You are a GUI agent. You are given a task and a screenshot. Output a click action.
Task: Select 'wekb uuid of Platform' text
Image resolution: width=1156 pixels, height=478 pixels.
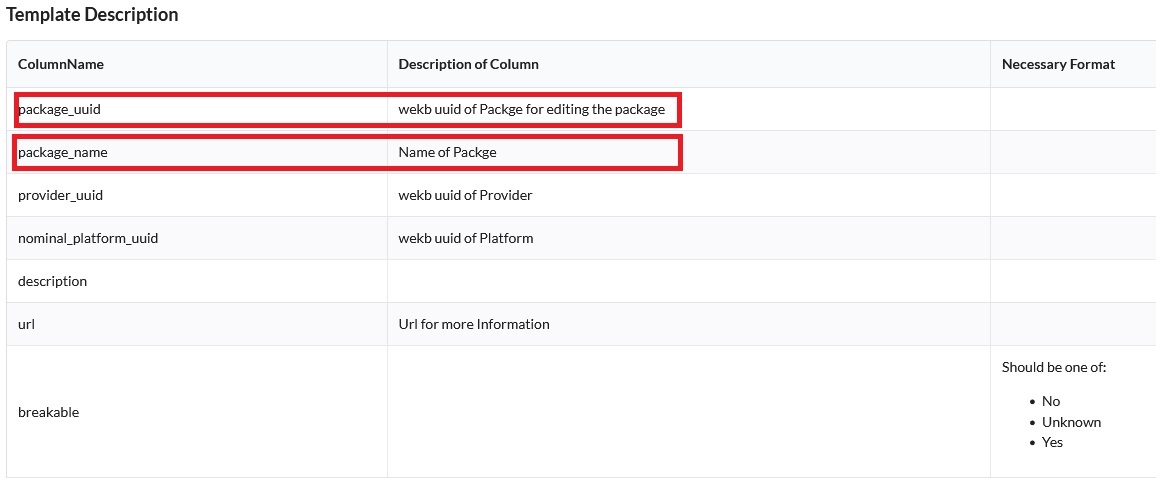tap(465, 238)
